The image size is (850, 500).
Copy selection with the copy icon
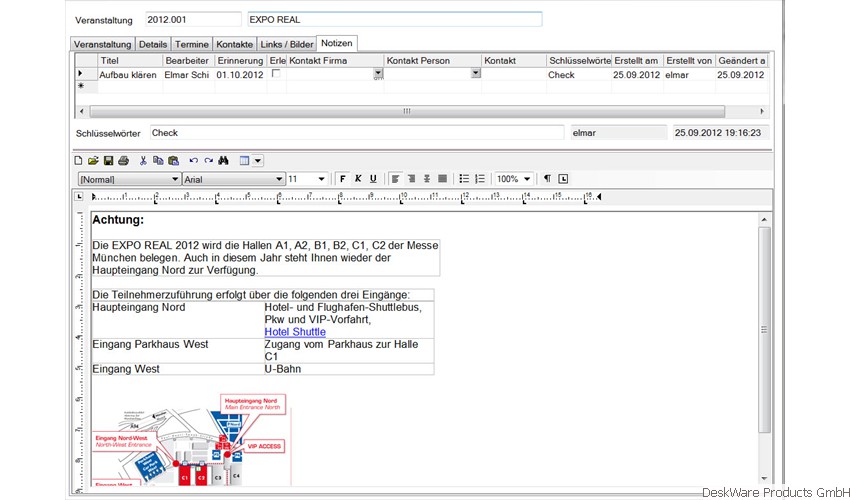pyautogui.click(x=158, y=161)
